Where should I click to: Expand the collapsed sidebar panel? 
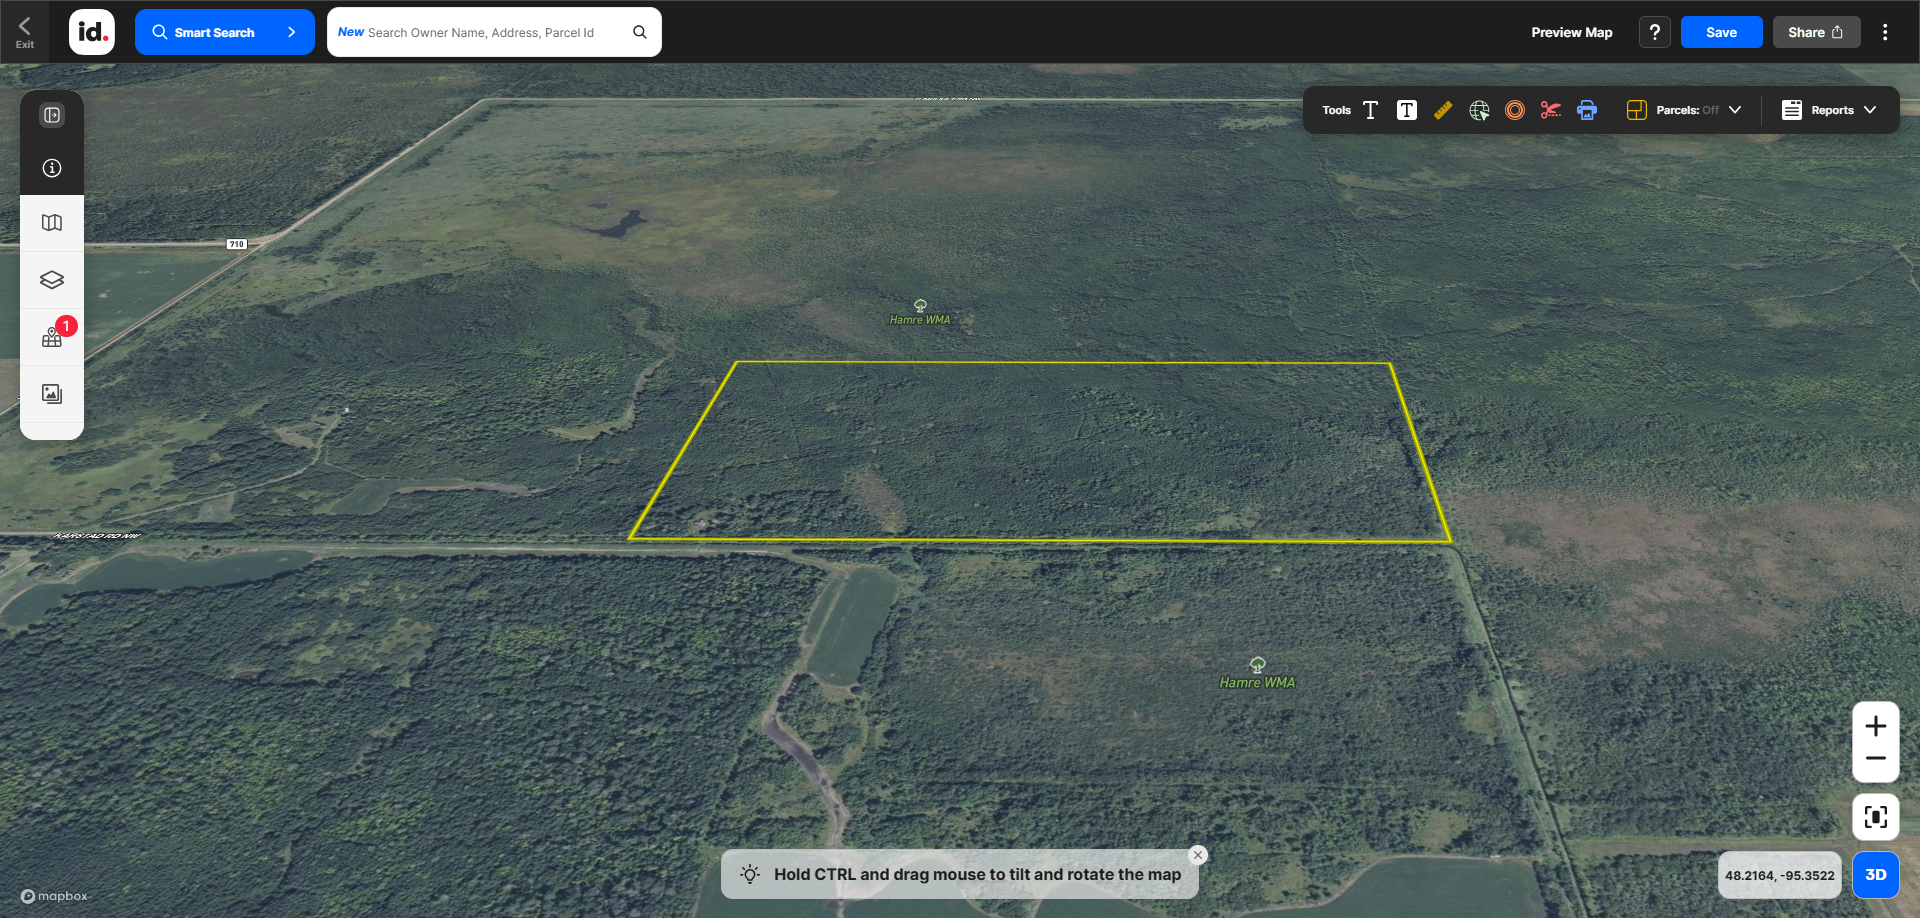click(x=52, y=115)
